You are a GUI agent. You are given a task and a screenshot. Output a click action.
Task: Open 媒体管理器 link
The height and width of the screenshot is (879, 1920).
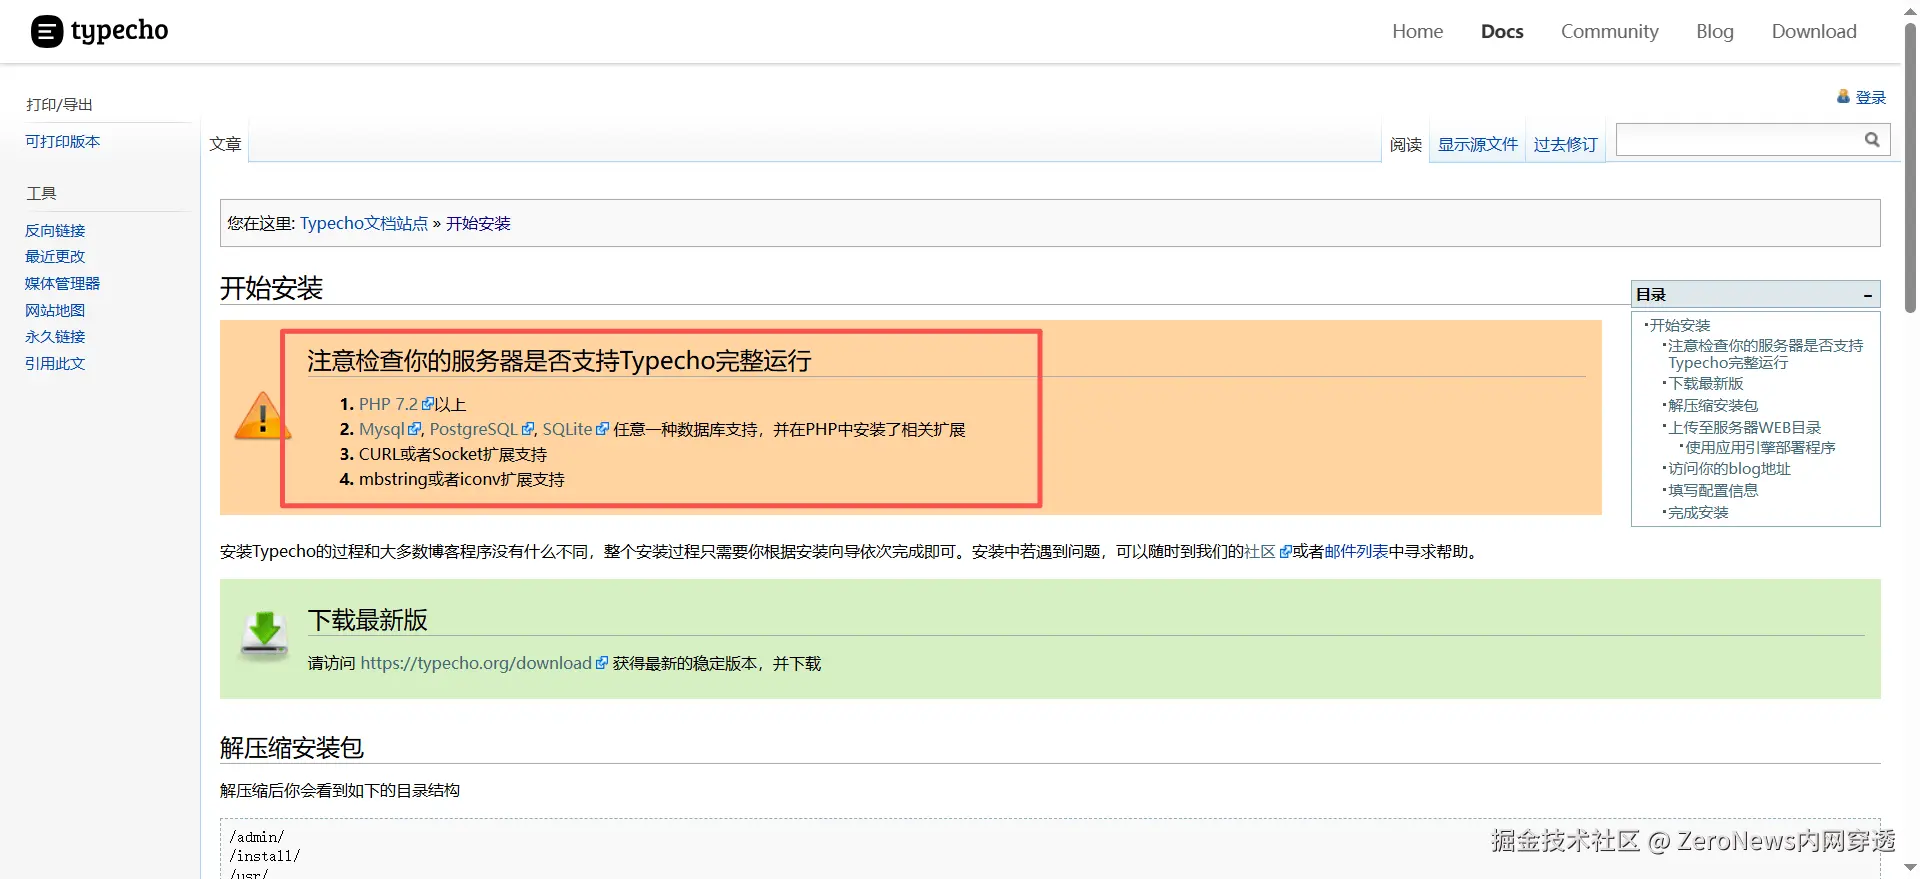pos(62,283)
